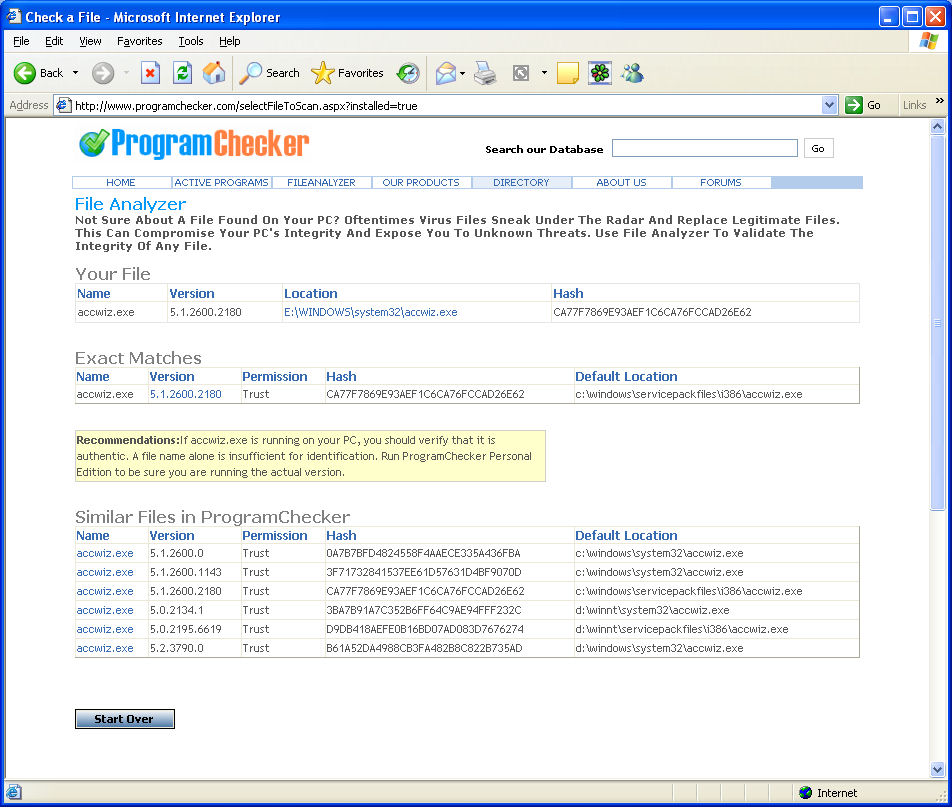Click the Edit page toolbar icon

point(521,73)
